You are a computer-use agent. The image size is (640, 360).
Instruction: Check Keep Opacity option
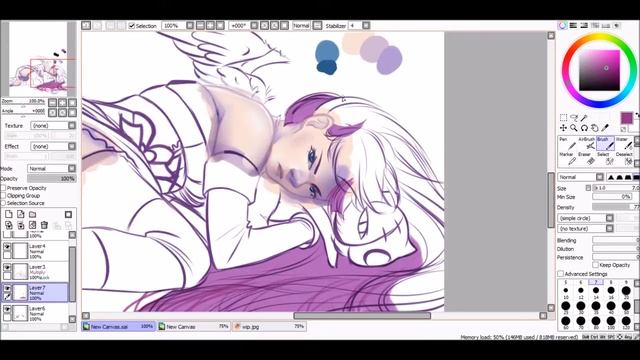point(596,265)
